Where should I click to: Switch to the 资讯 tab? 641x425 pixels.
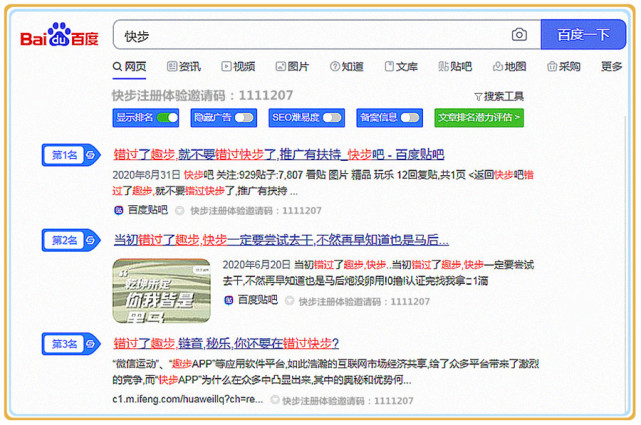(184, 66)
